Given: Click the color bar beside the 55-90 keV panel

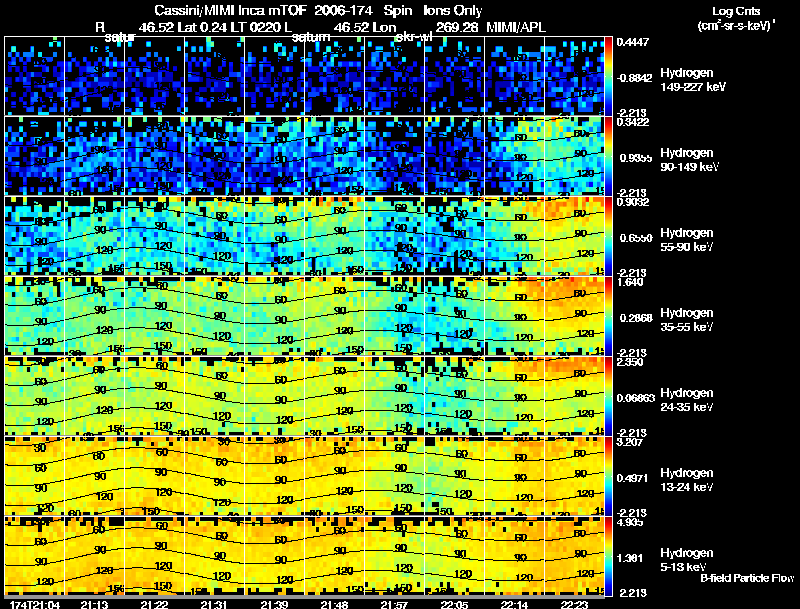Looking at the screenshot, I should coord(608,236).
